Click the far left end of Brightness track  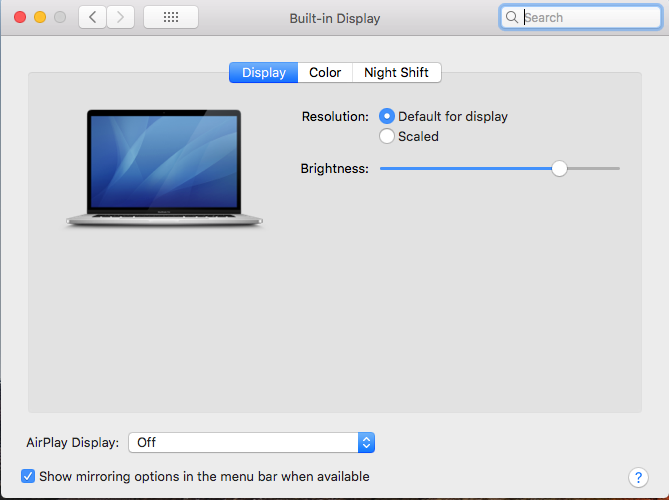tap(383, 168)
